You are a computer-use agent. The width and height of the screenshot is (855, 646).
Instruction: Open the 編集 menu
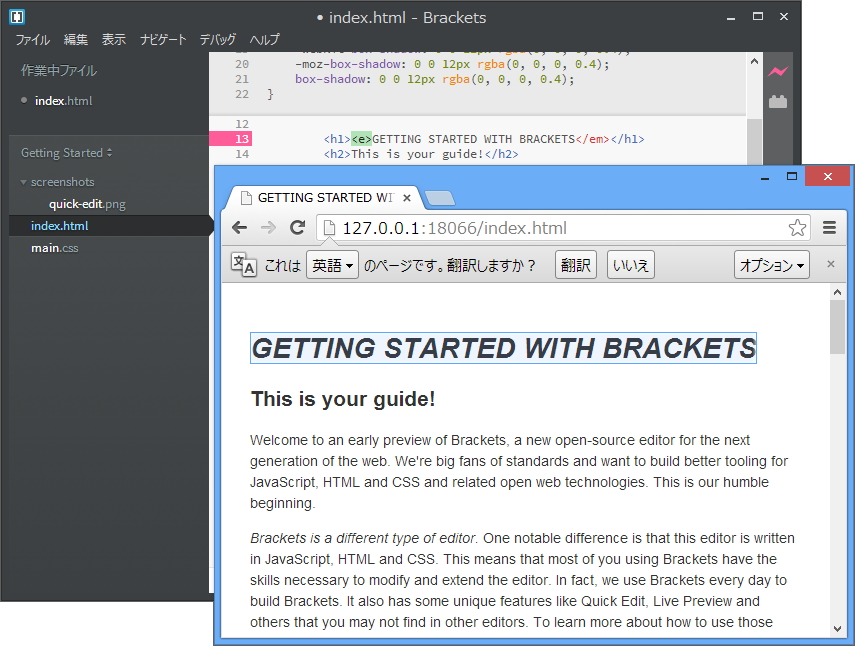[x=75, y=39]
